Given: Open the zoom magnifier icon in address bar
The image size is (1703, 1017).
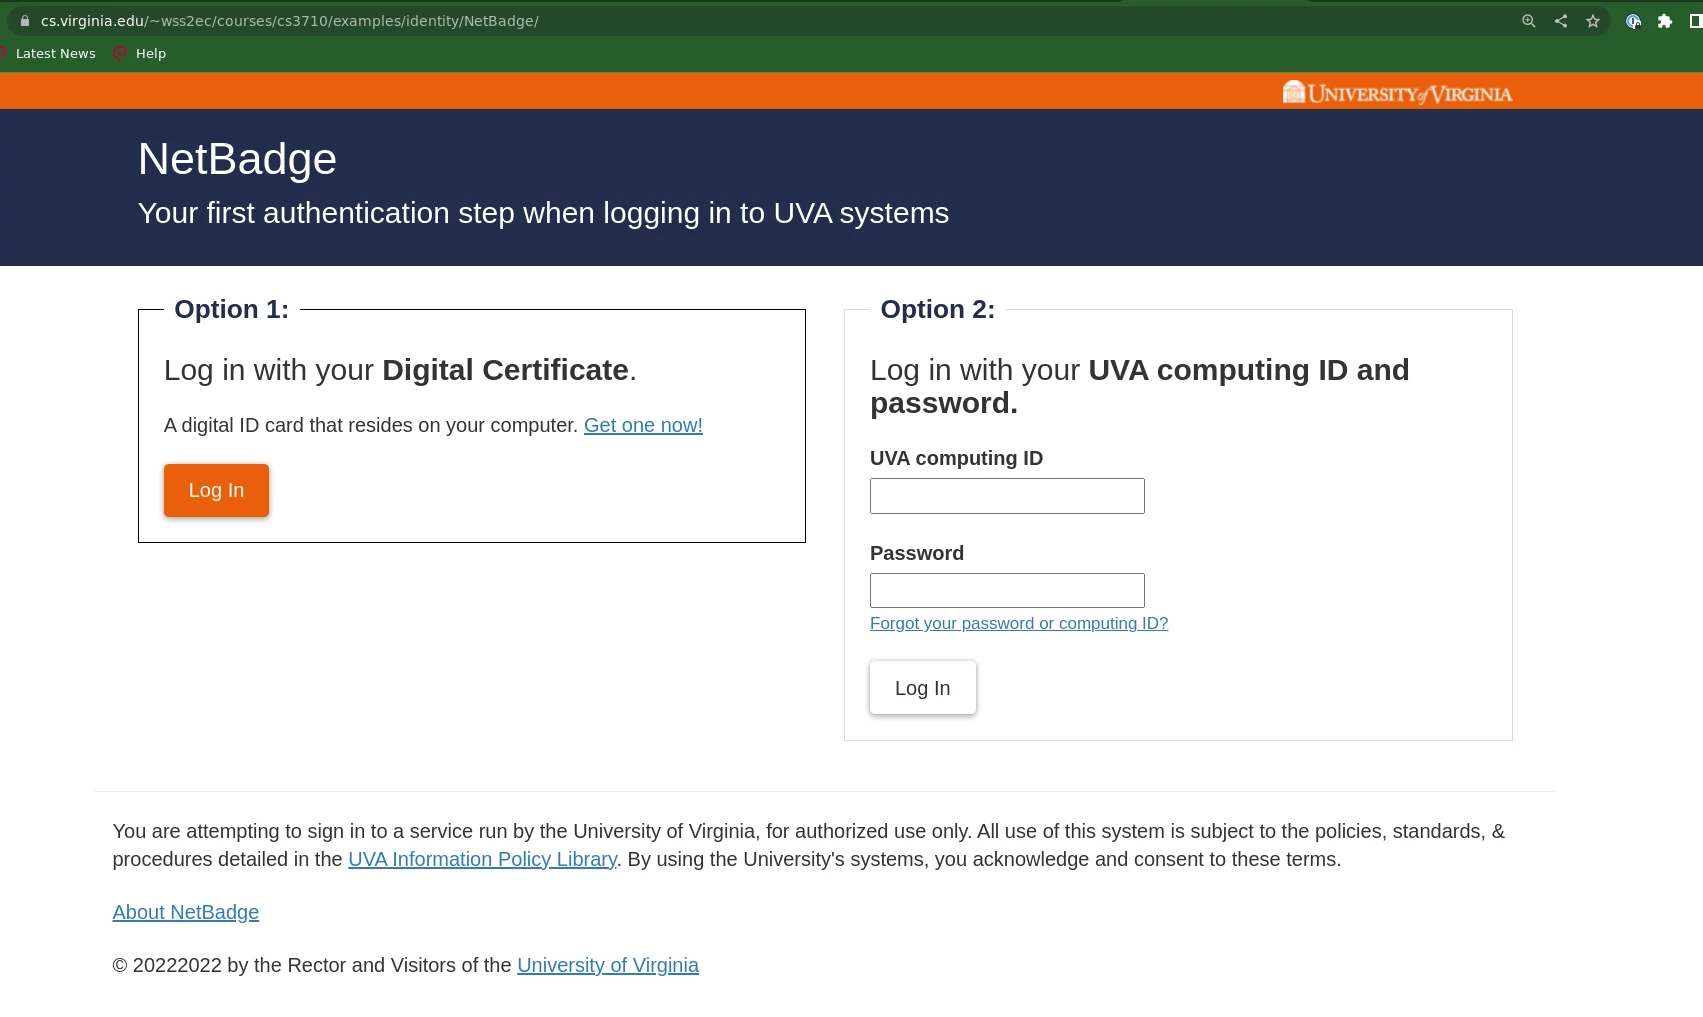Looking at the screenshot, I should 1528,21.
